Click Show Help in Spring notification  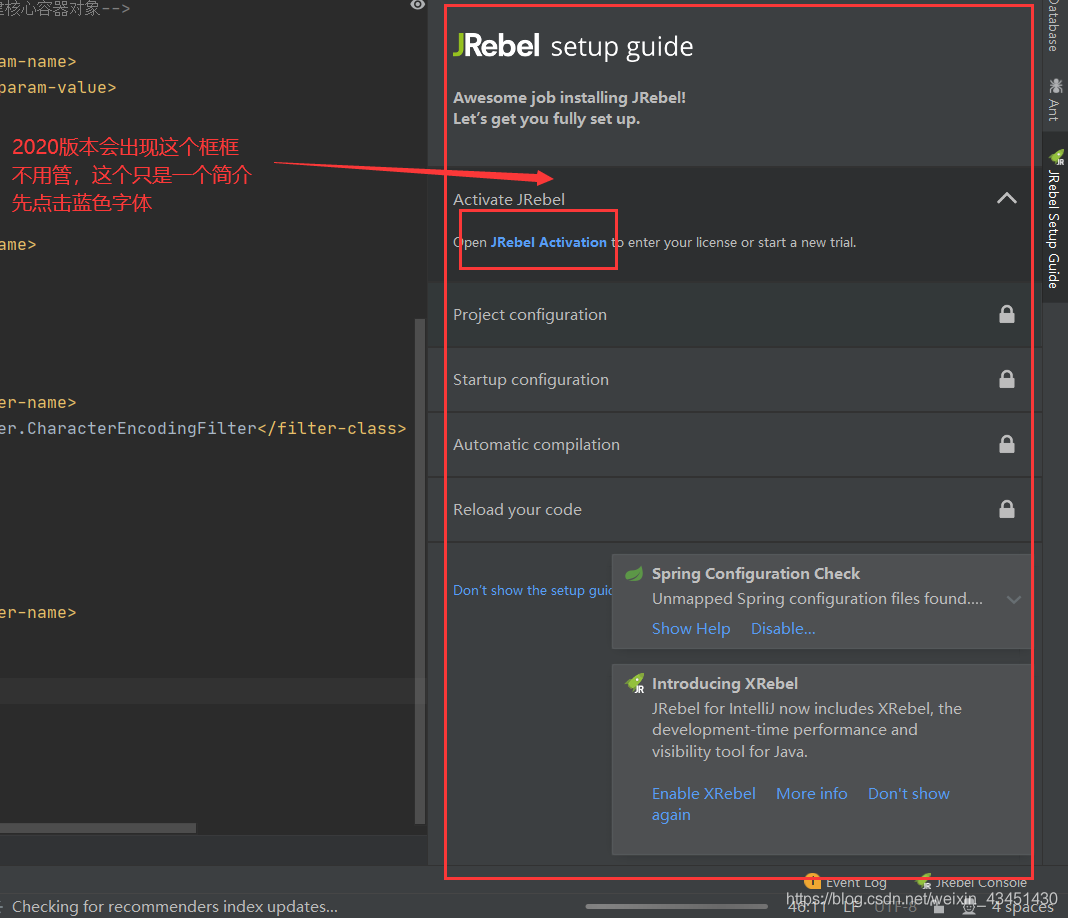[x=690, y=628]
